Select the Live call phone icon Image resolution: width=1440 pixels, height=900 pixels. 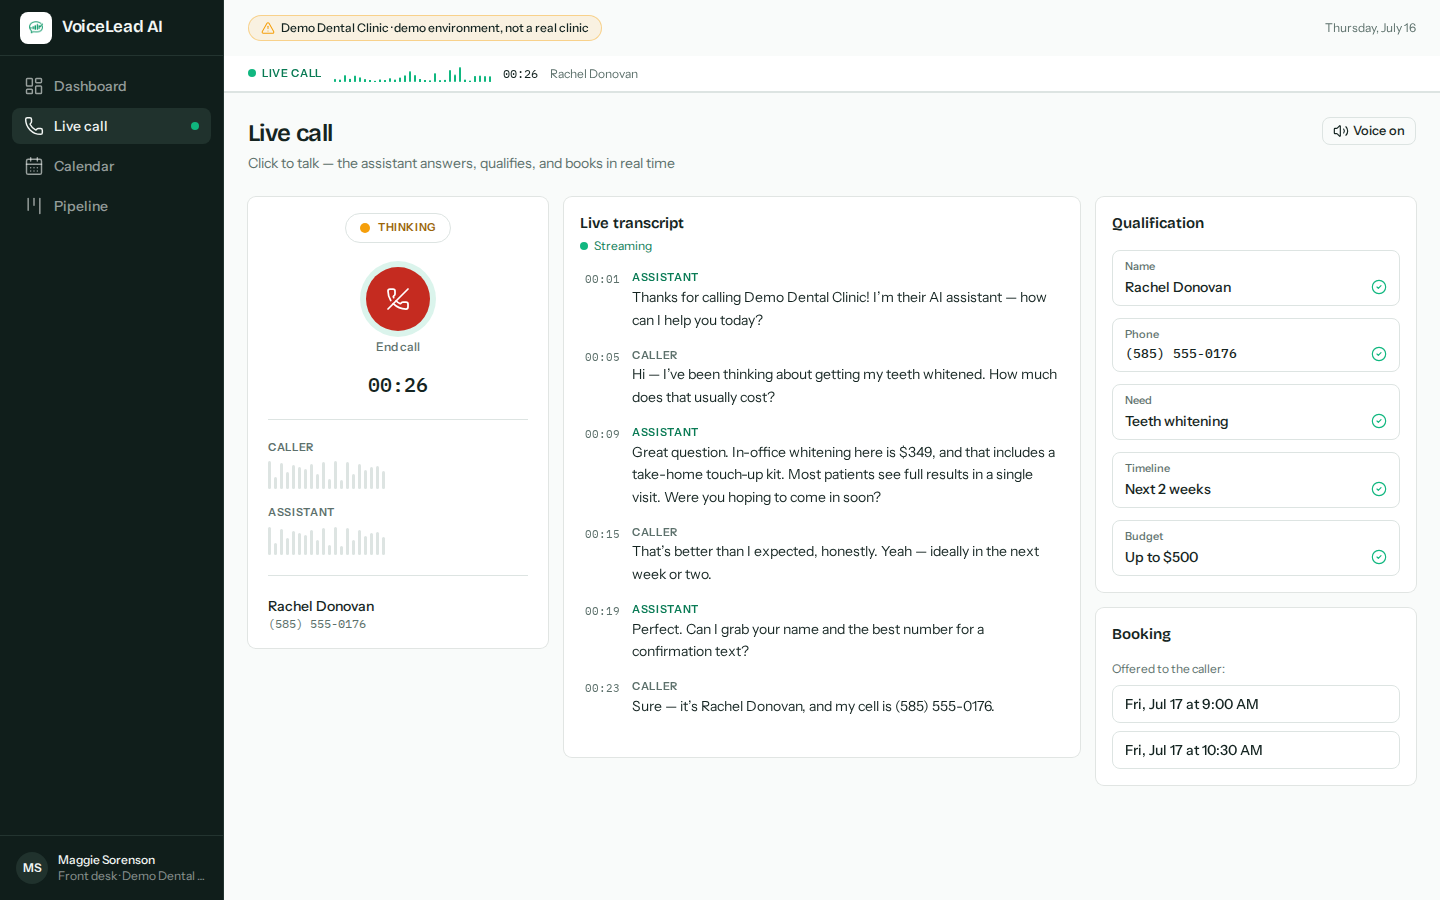[34, 126]
